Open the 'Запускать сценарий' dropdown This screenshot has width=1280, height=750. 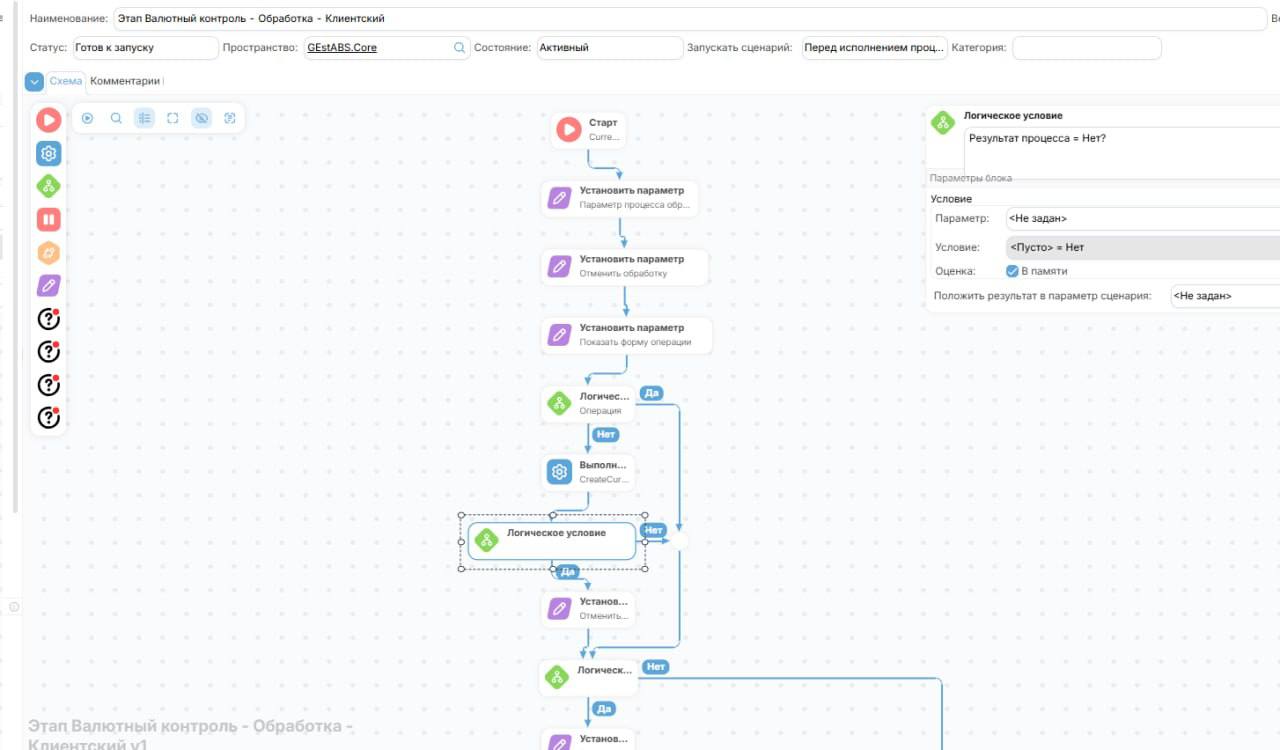874,47
